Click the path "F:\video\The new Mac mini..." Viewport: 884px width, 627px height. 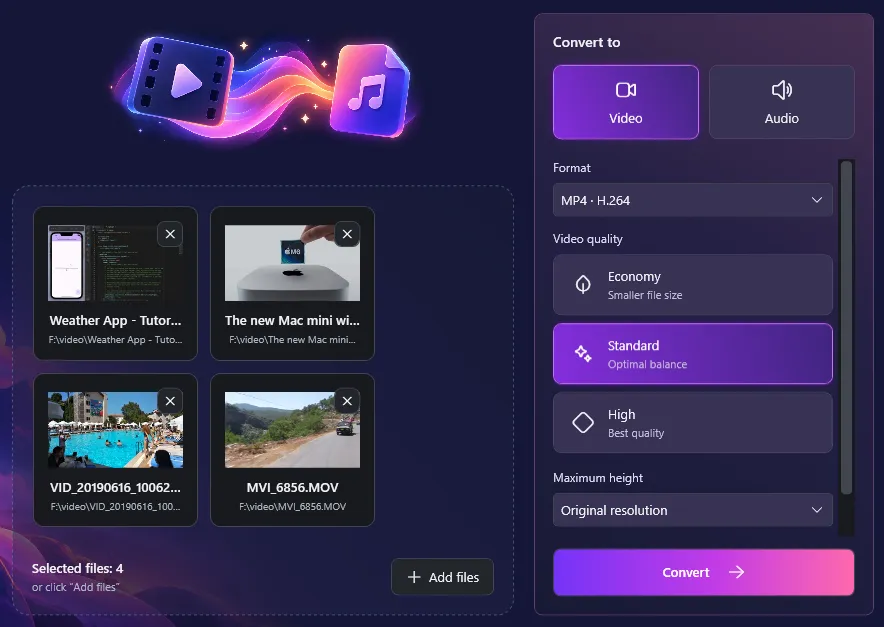pyautogui.click(x=292, y=339)
